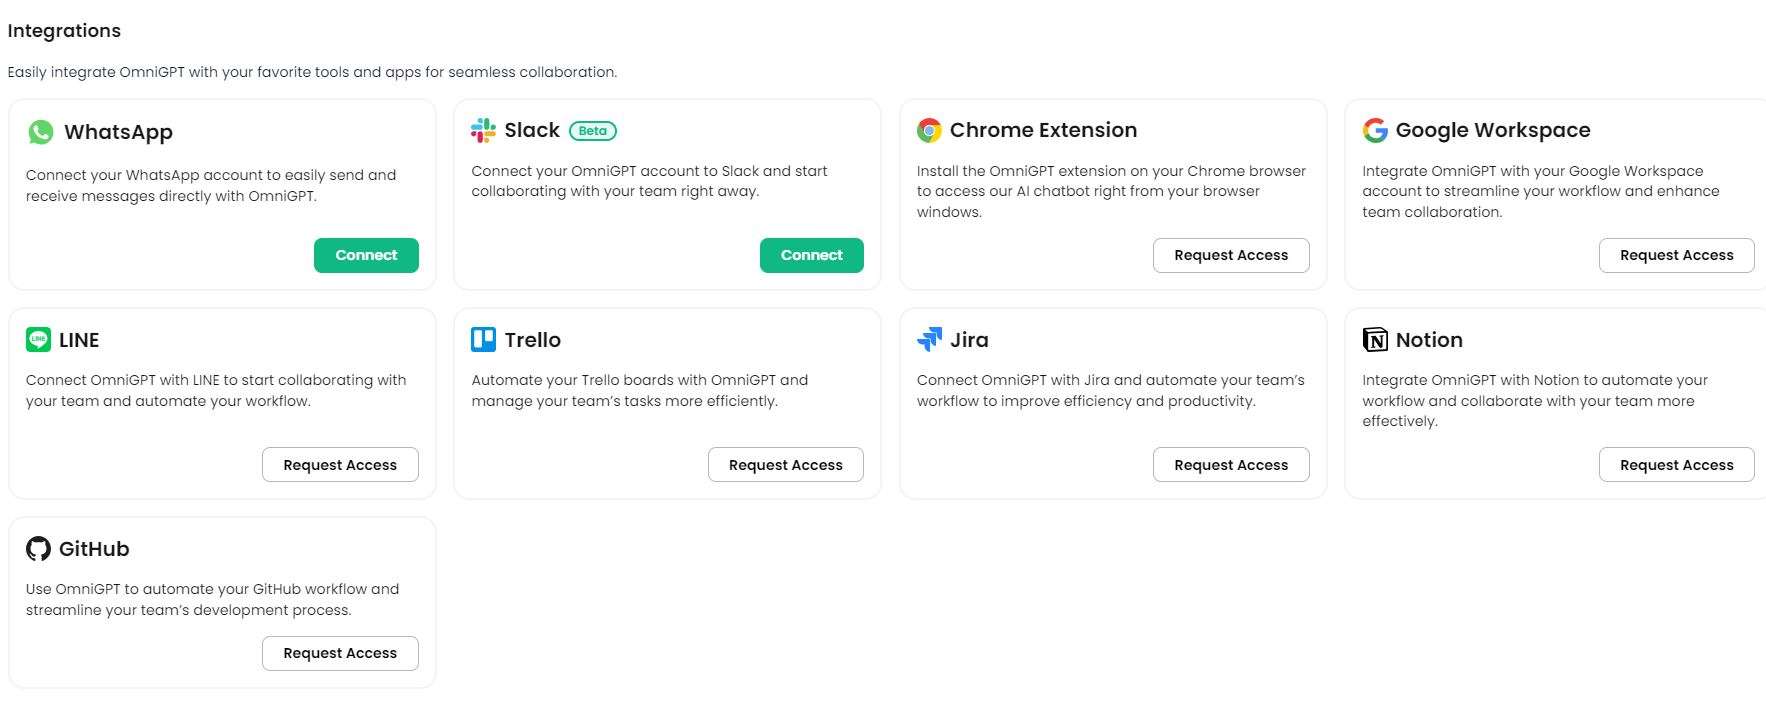Click the Slack card title
Image resolution: width=1766 pixels, height=703 pixels.
click(532, 130)
